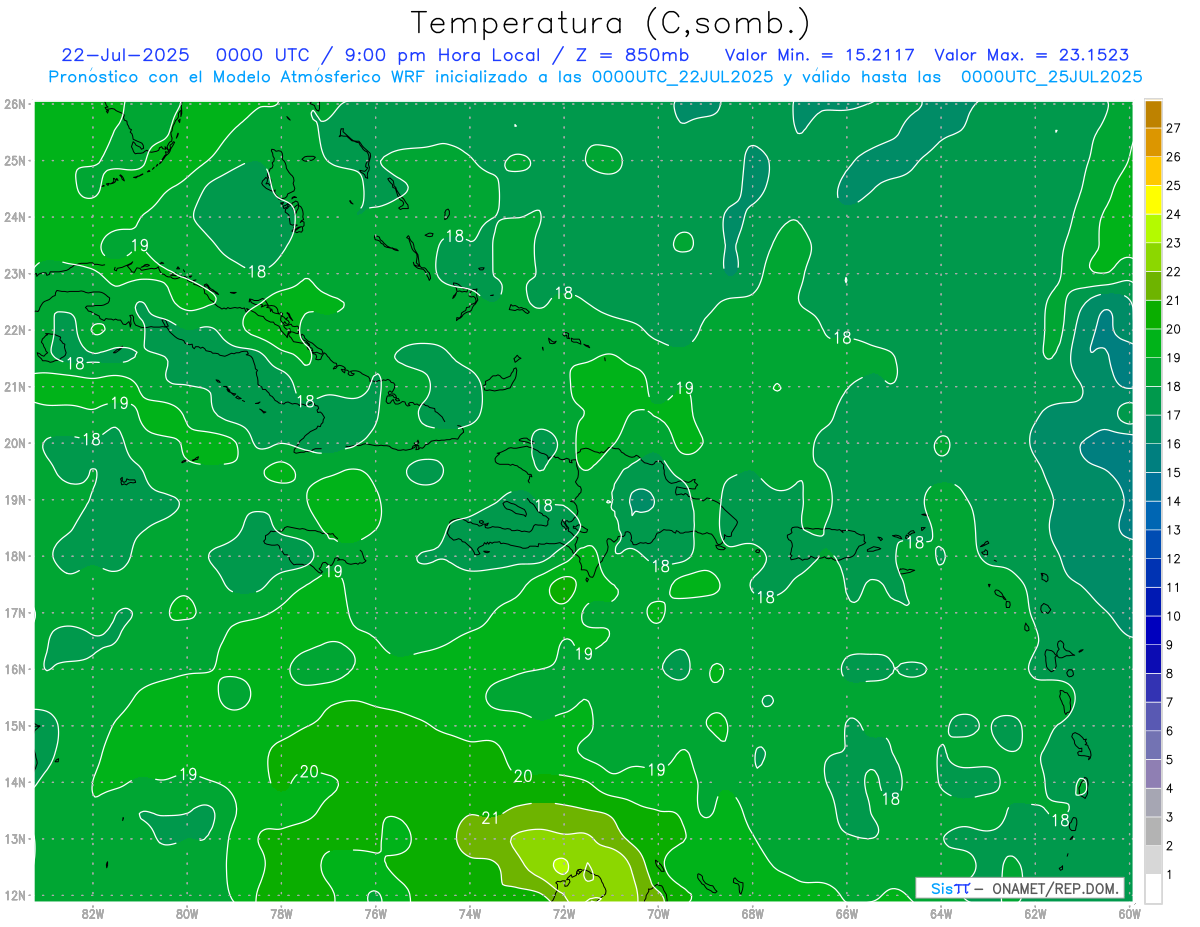Select 'Valor Min. = 15.2117' text
Image resolution: width=1200 pixels, height=927 pixels.
820,55
